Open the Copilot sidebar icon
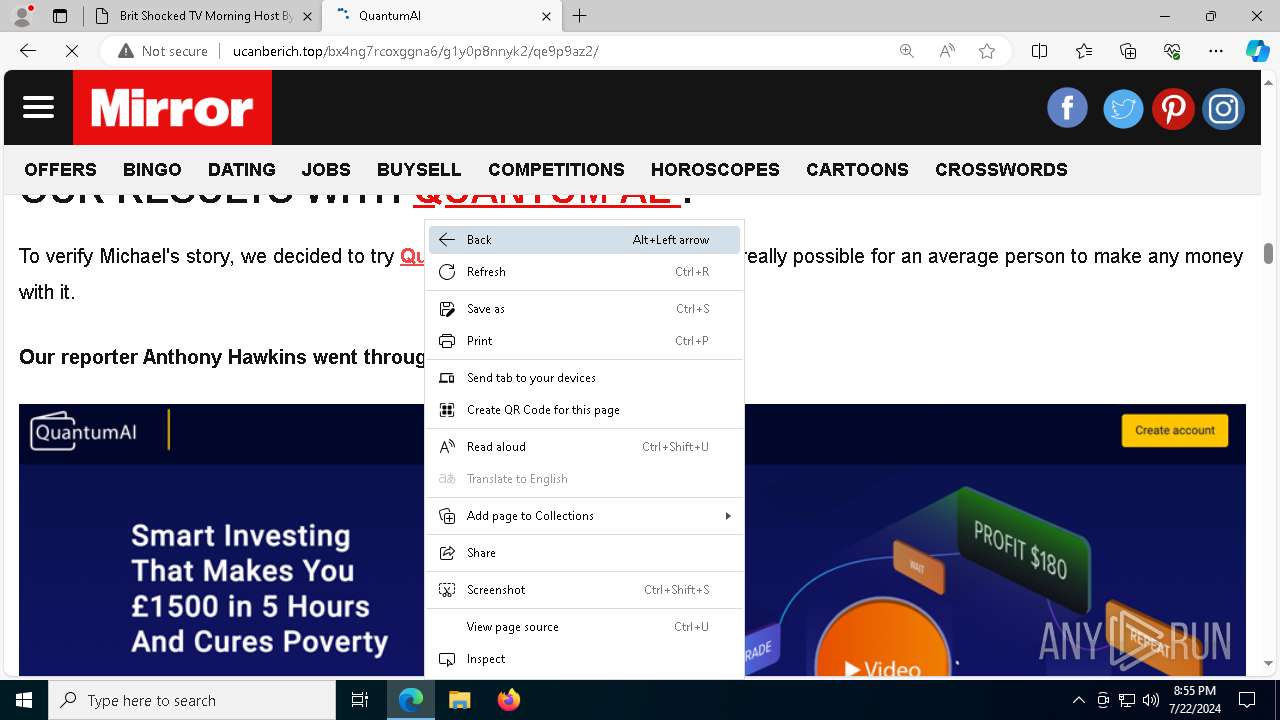This screenshot has width=1280, height=720. (1257, 51)
